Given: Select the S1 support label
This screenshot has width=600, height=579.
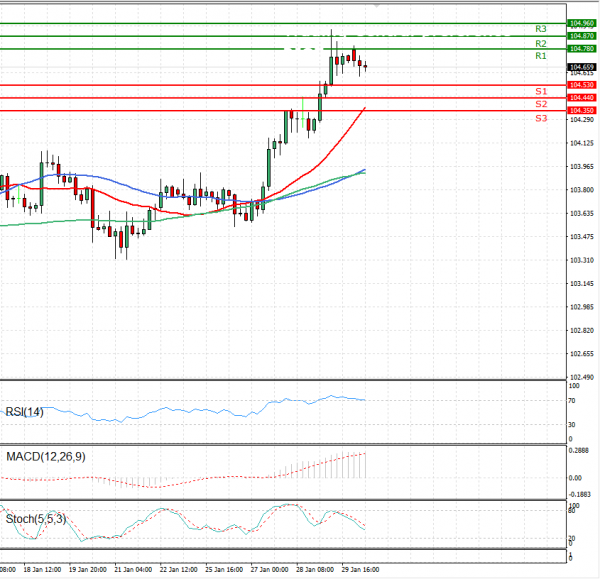Looking at the screenshot, I should (x=540, y=91).
